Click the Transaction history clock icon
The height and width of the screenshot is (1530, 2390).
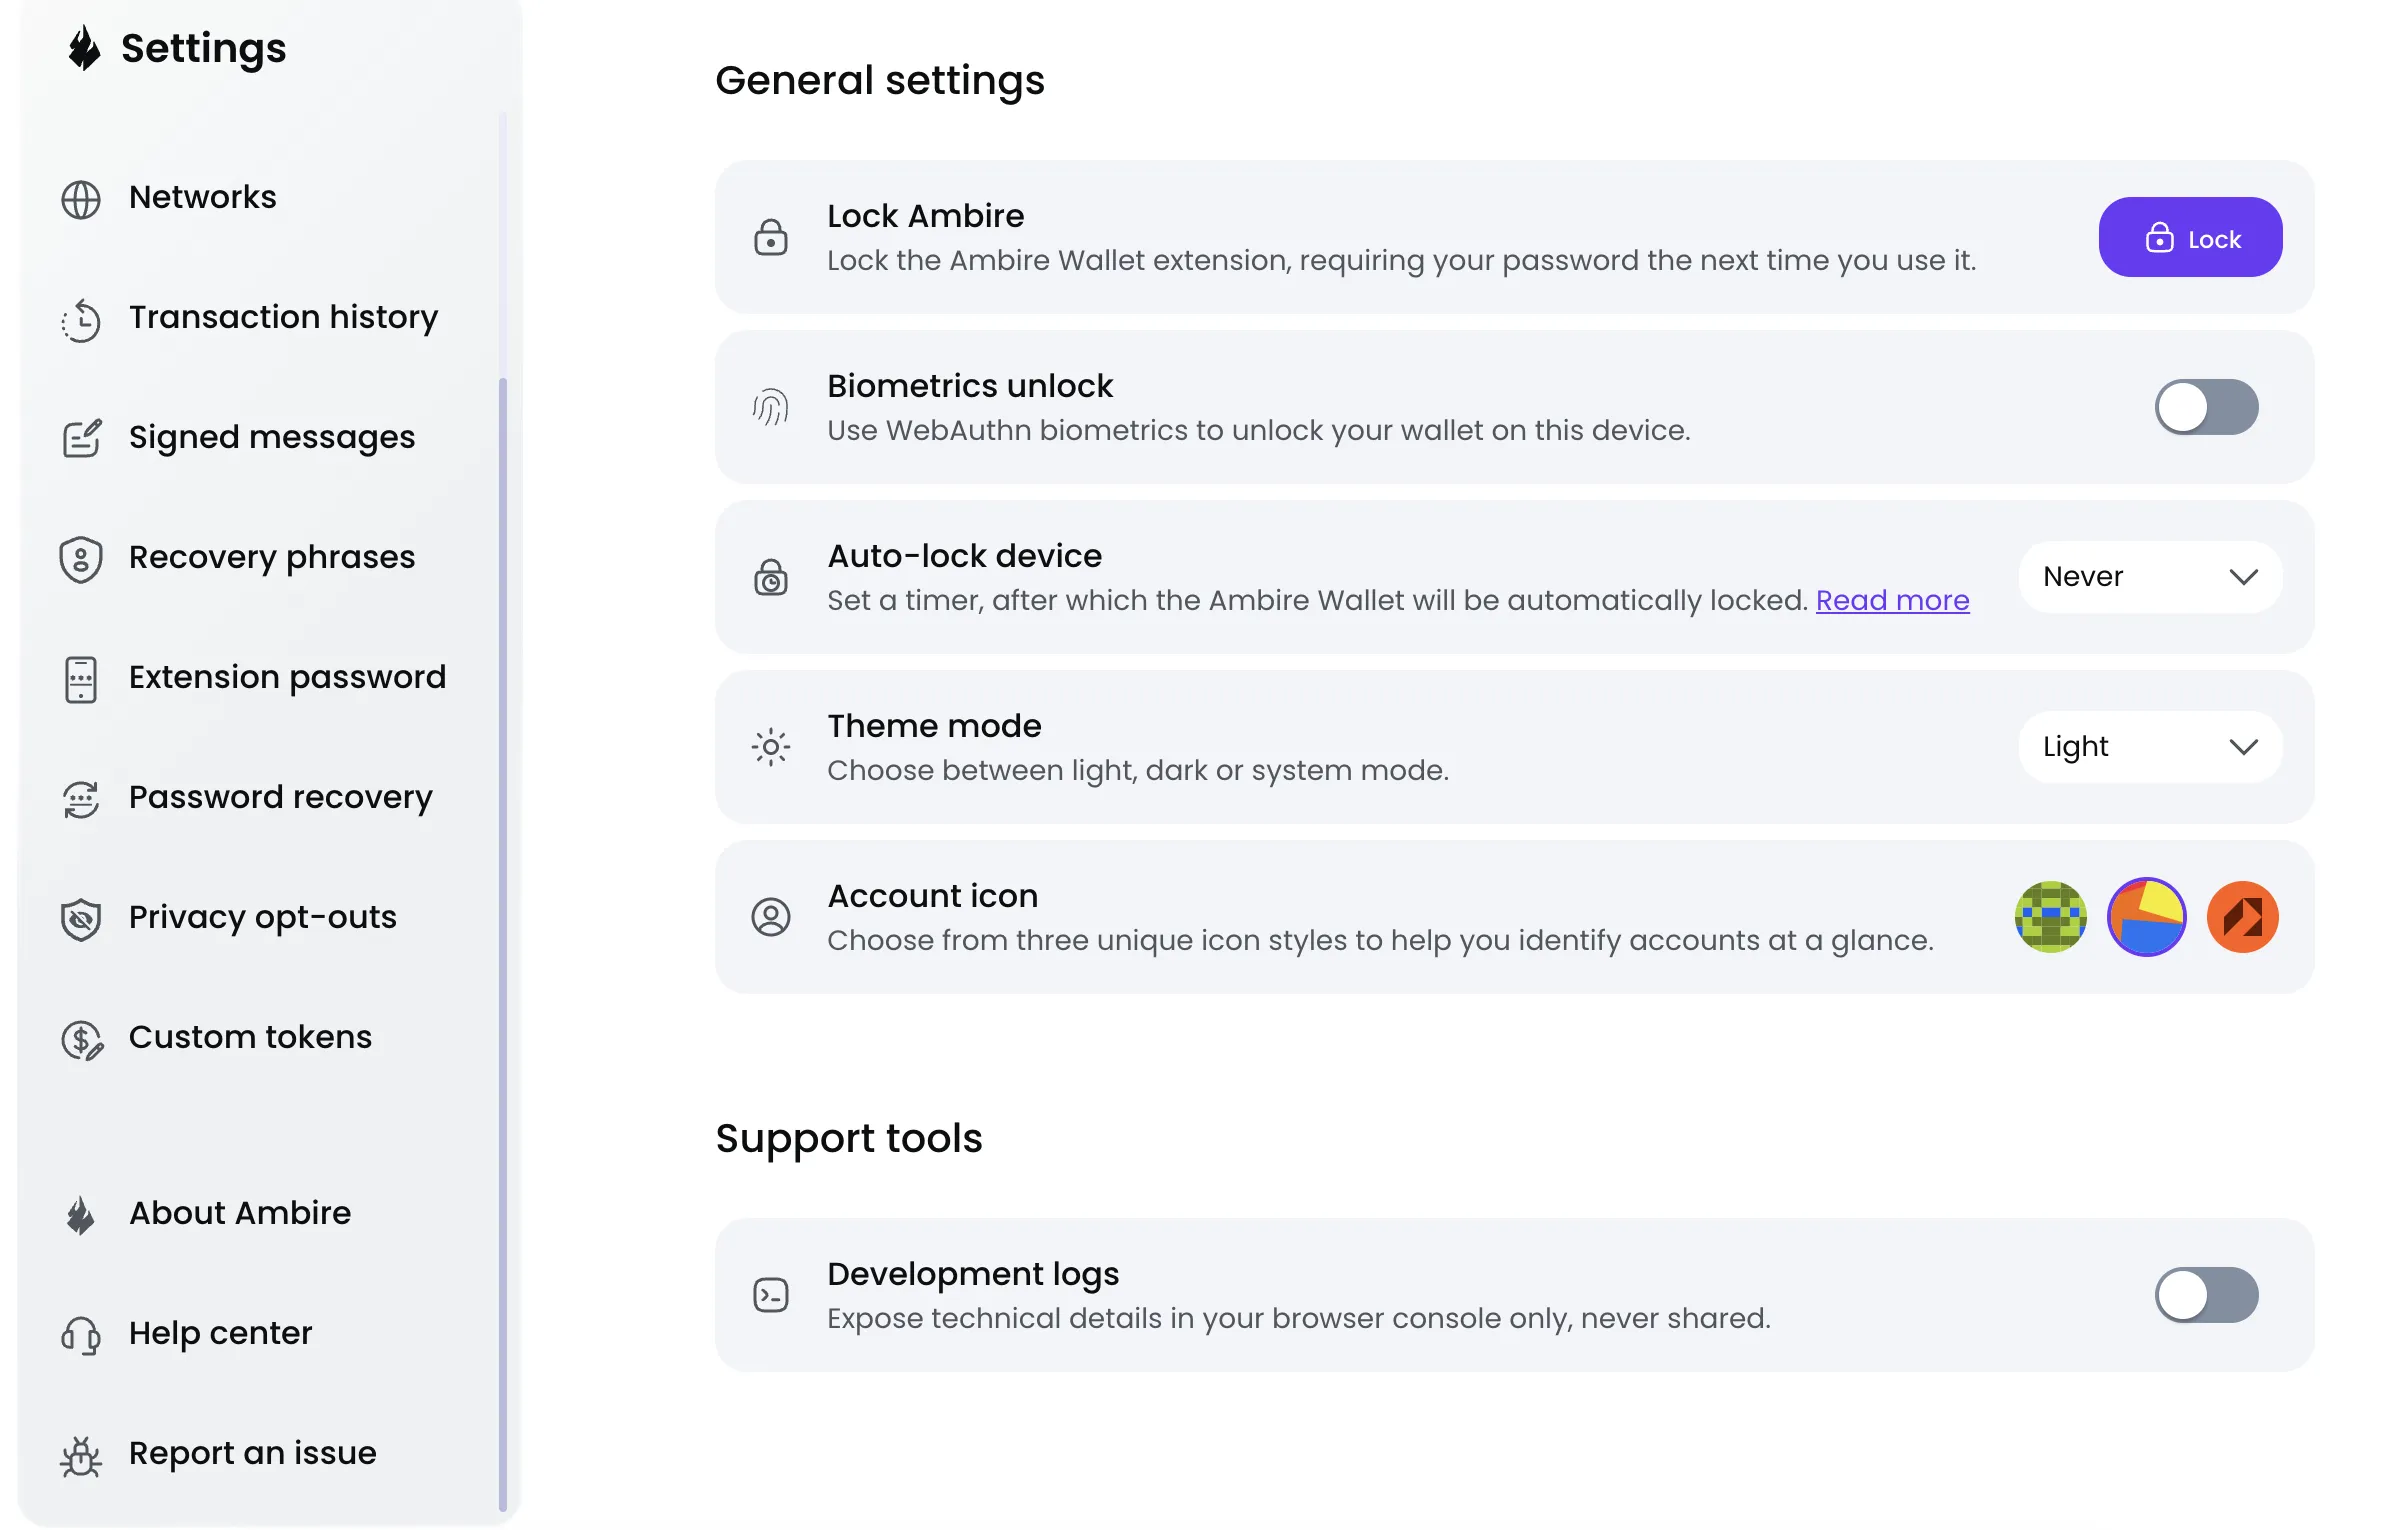[81, 320]
